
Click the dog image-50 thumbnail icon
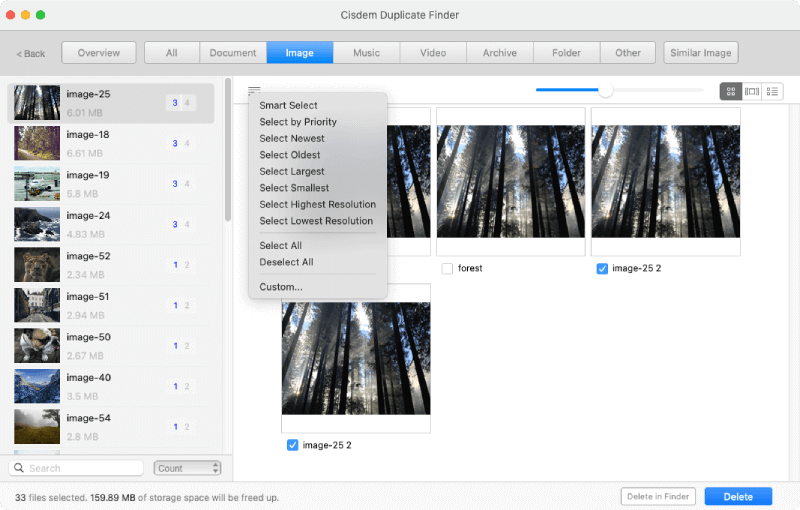point(37,346)
